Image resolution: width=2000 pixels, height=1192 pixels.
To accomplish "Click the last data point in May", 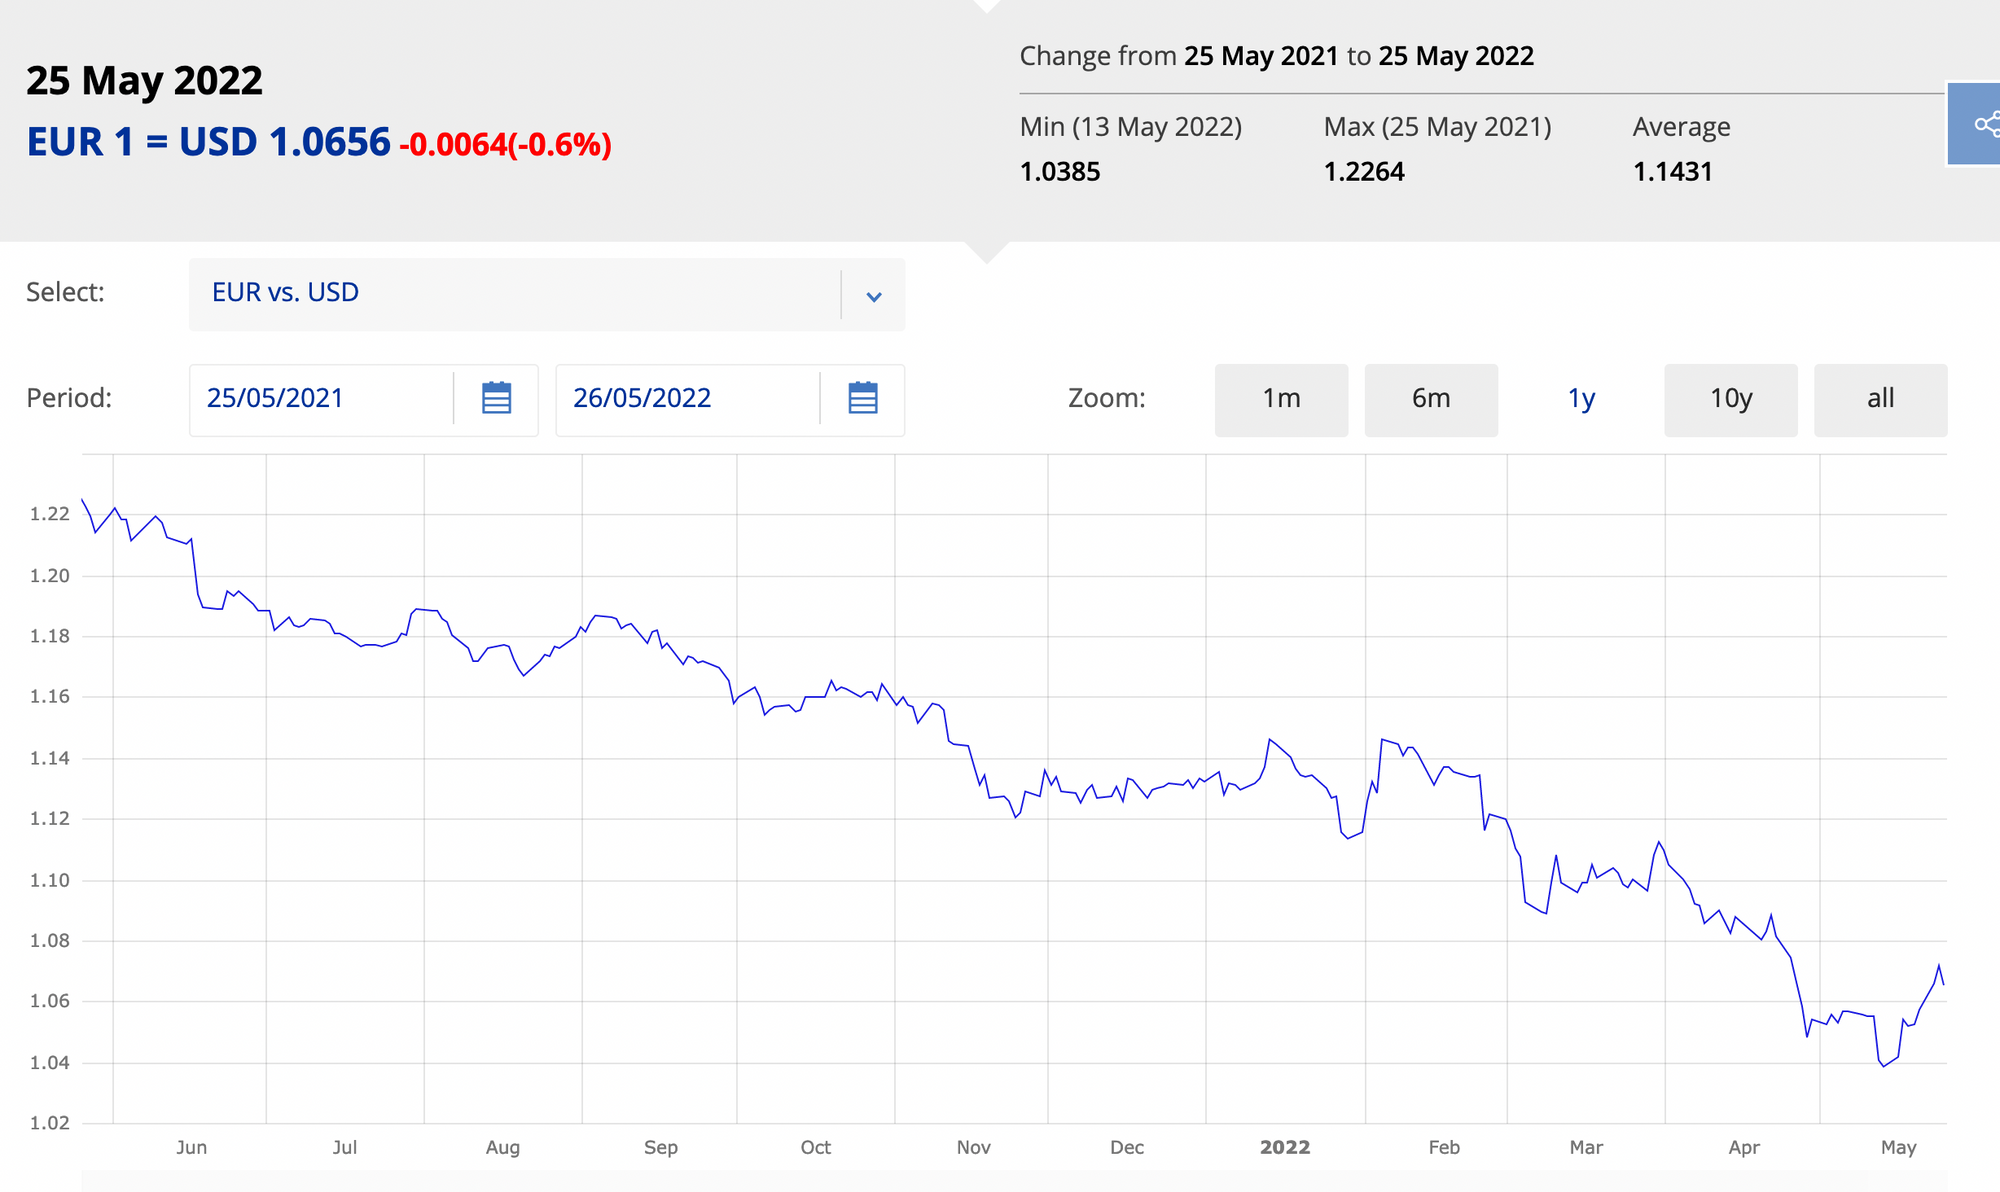I will tap(1943, 985).
